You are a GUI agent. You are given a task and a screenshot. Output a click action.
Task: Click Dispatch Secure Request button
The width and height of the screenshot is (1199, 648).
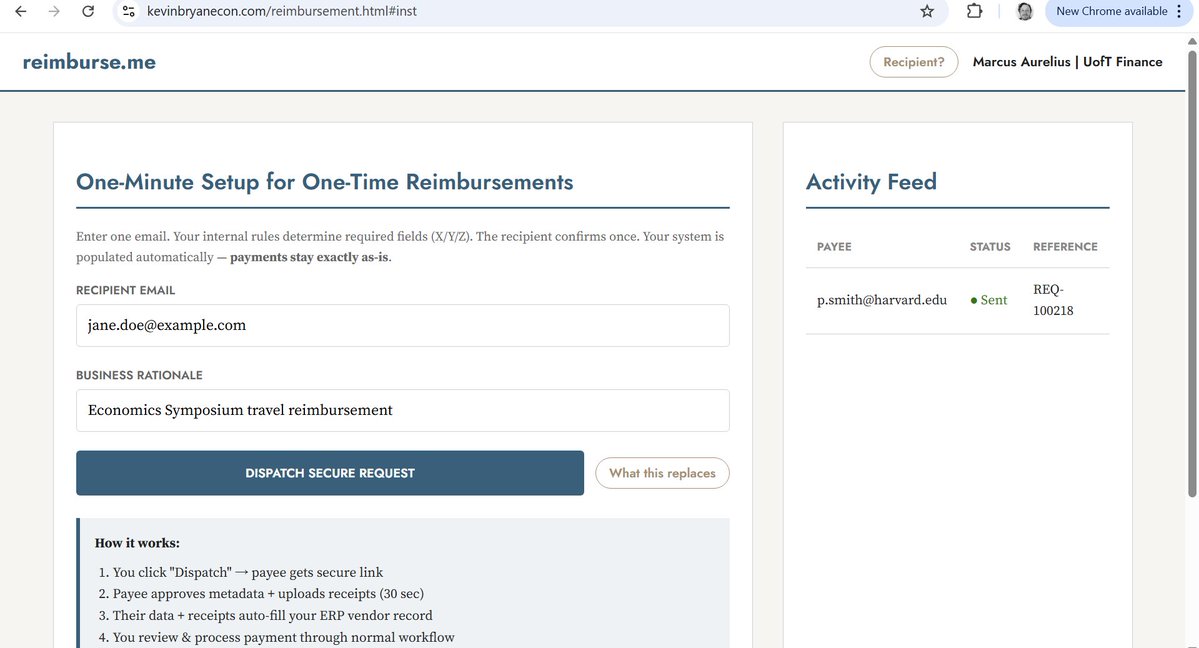tap(330, 473)
